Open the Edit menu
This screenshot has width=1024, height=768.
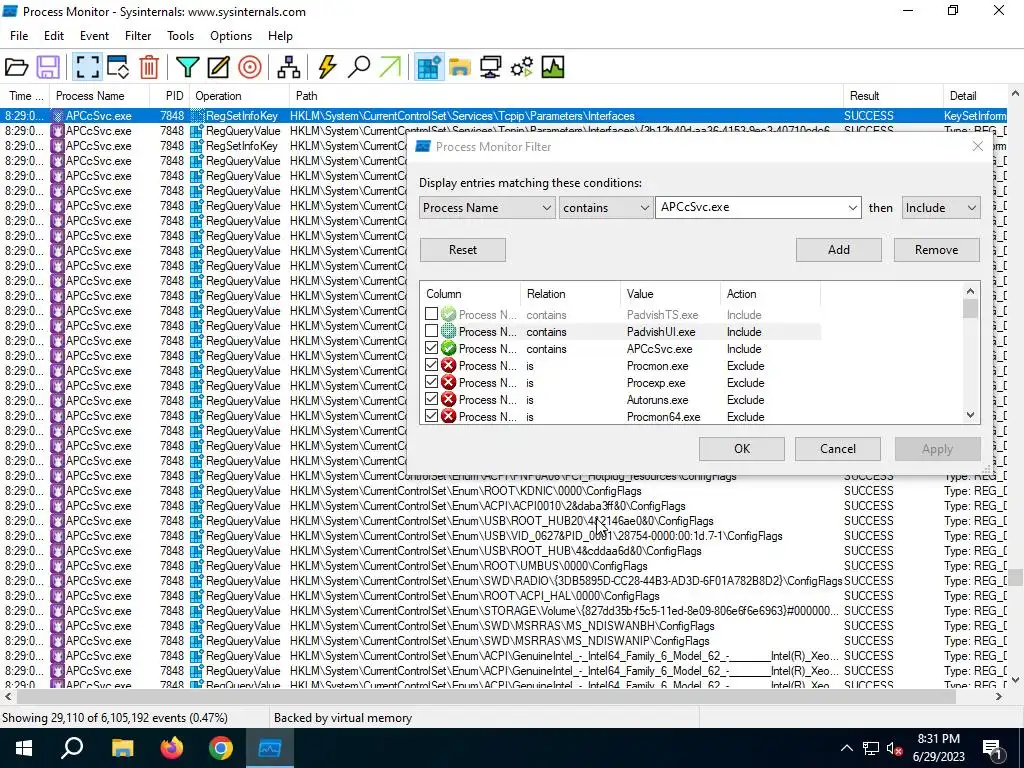(x=54, y=36)
